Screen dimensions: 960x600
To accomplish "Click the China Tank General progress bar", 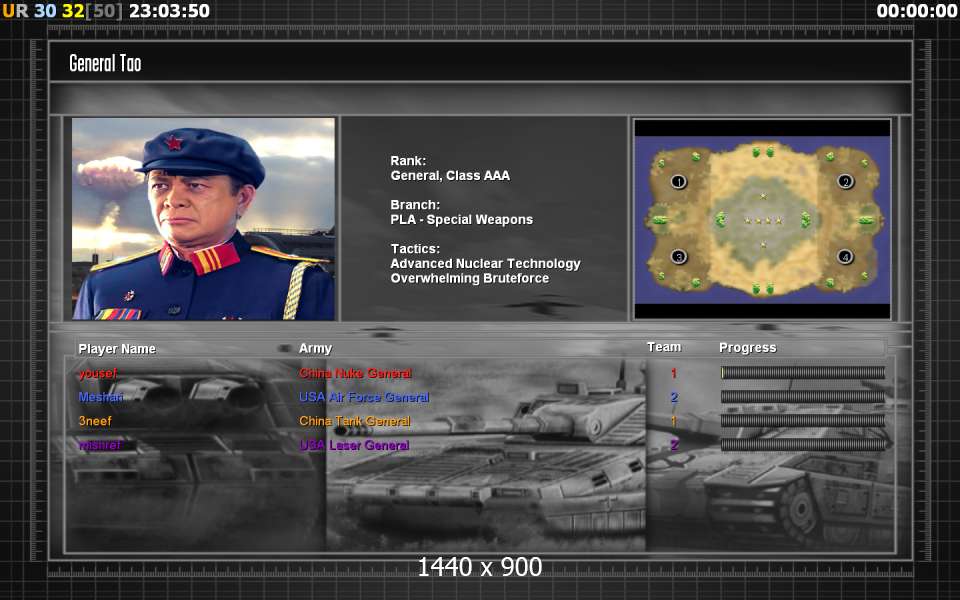I will click(803, 421).
